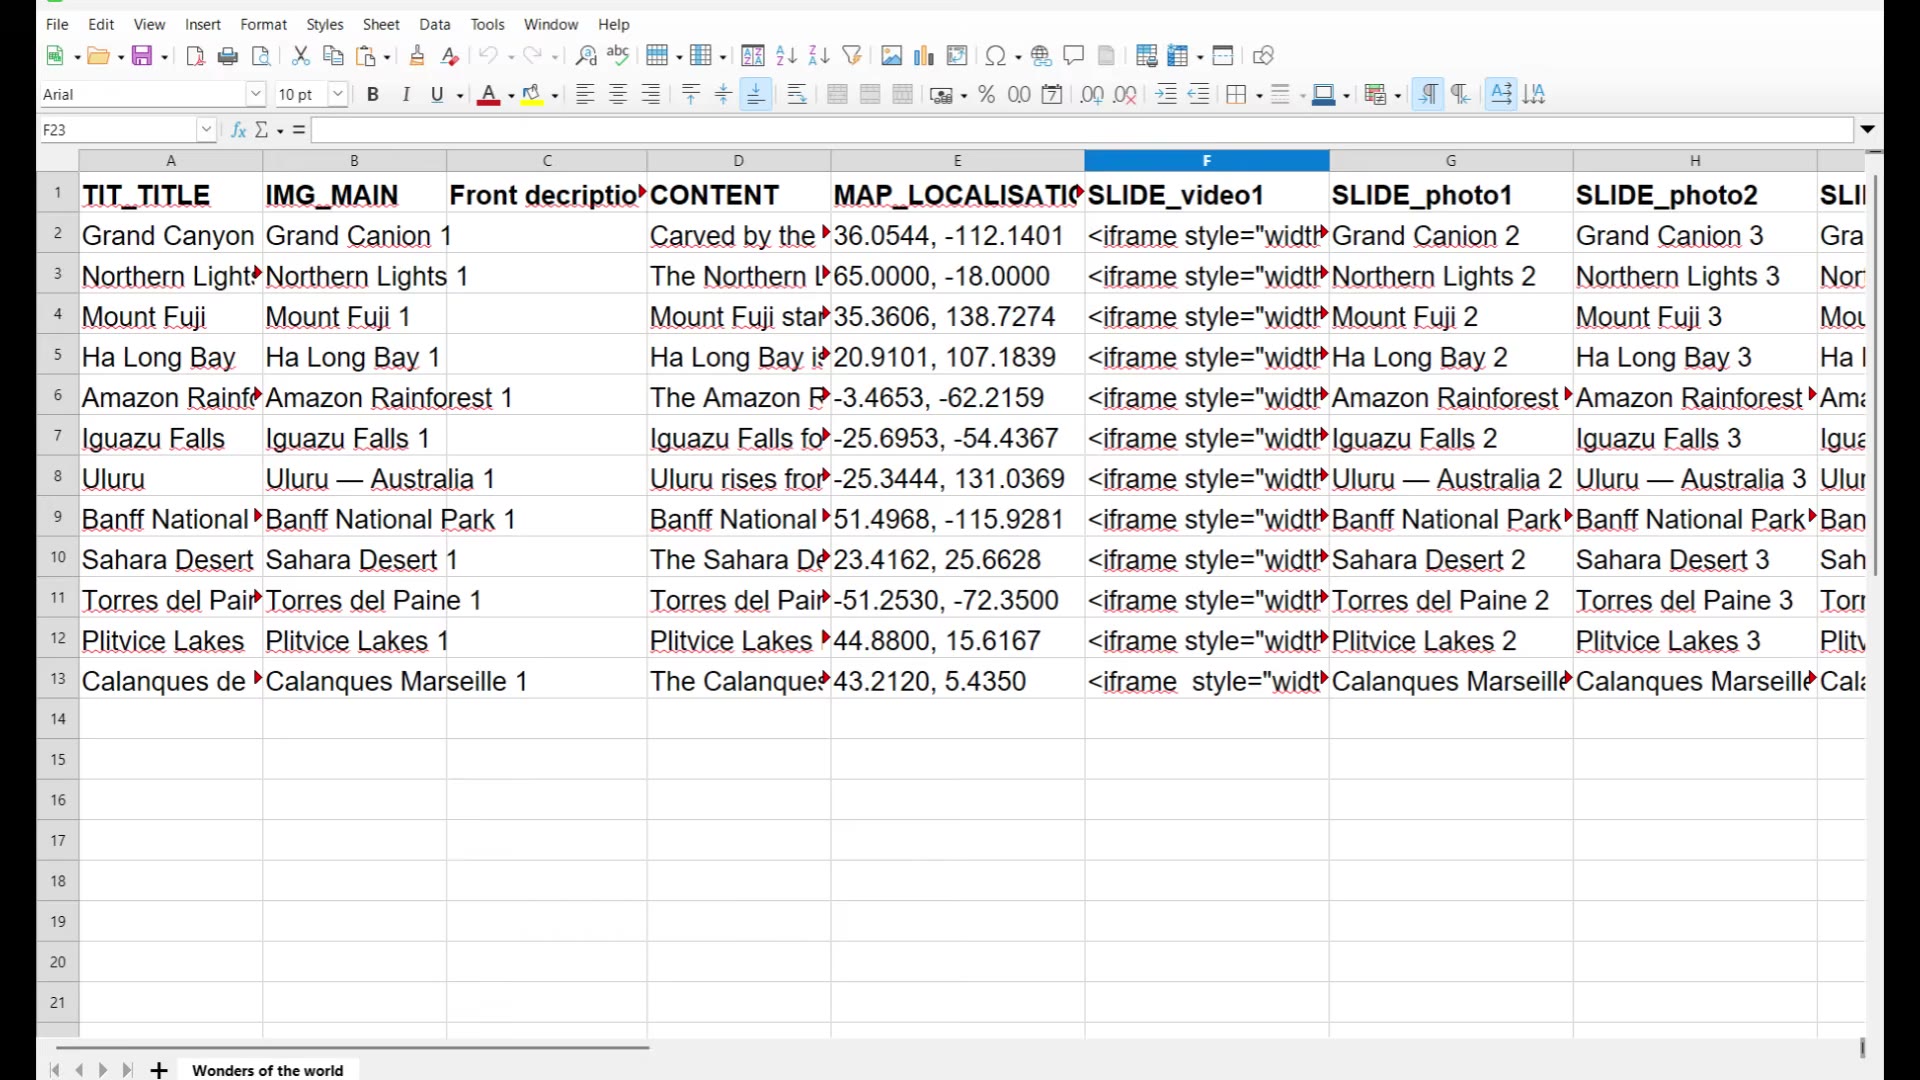Open the Function Wizard
1920x1080 pixels.
coord(238,130)
